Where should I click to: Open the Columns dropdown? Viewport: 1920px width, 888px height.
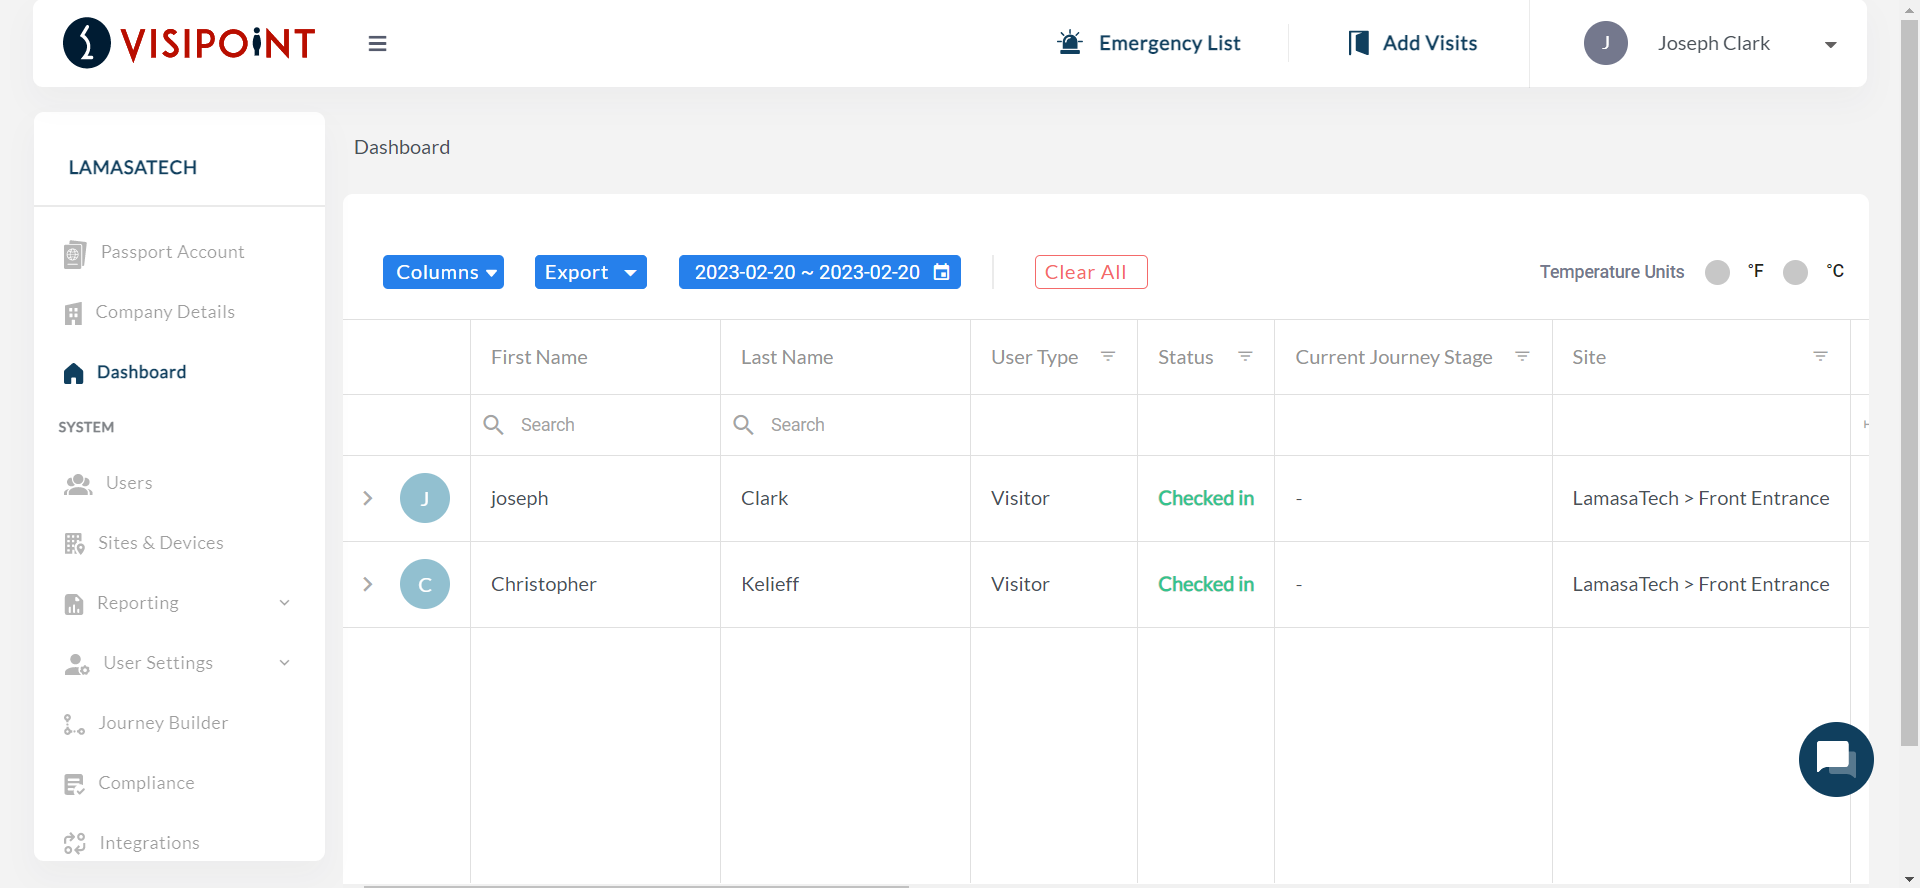point(443,272)
